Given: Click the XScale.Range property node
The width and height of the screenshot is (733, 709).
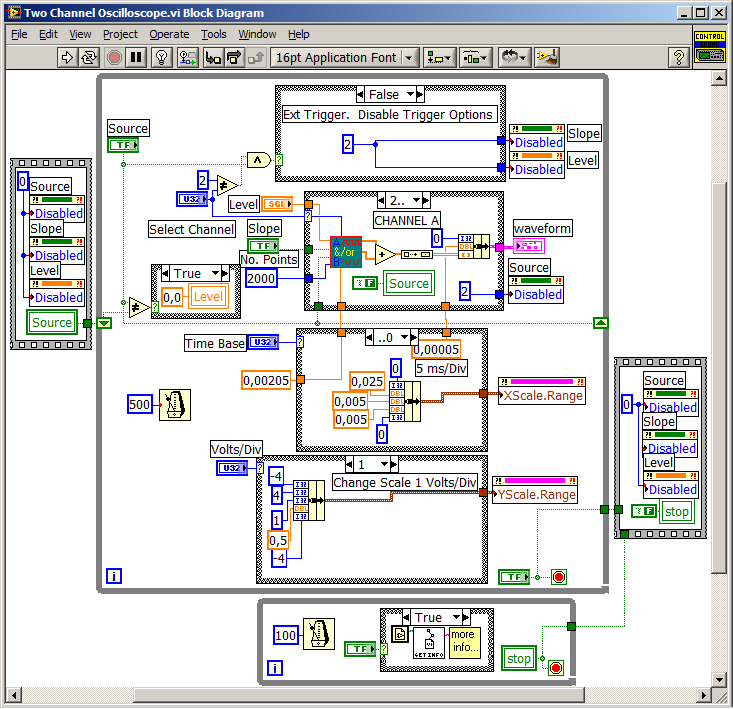Looking at the screenshot, I should point(541,391).
